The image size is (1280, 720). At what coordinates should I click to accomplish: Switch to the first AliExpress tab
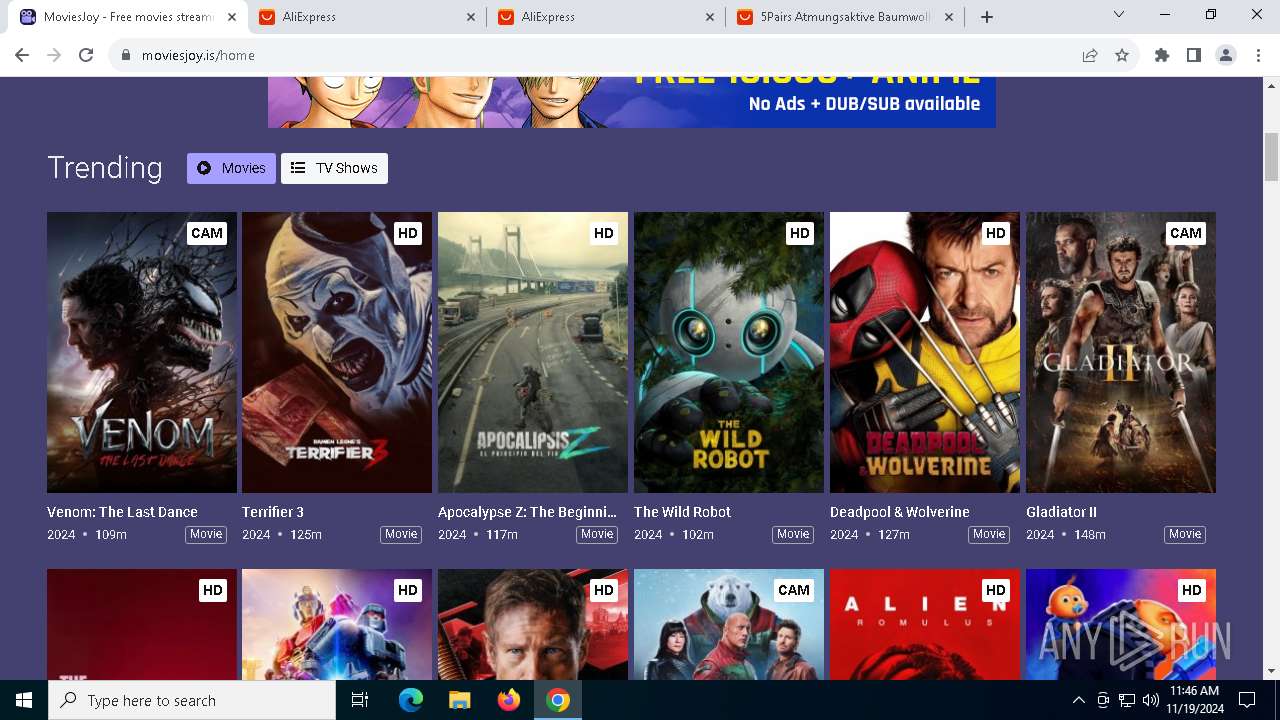tap(368, 17)
